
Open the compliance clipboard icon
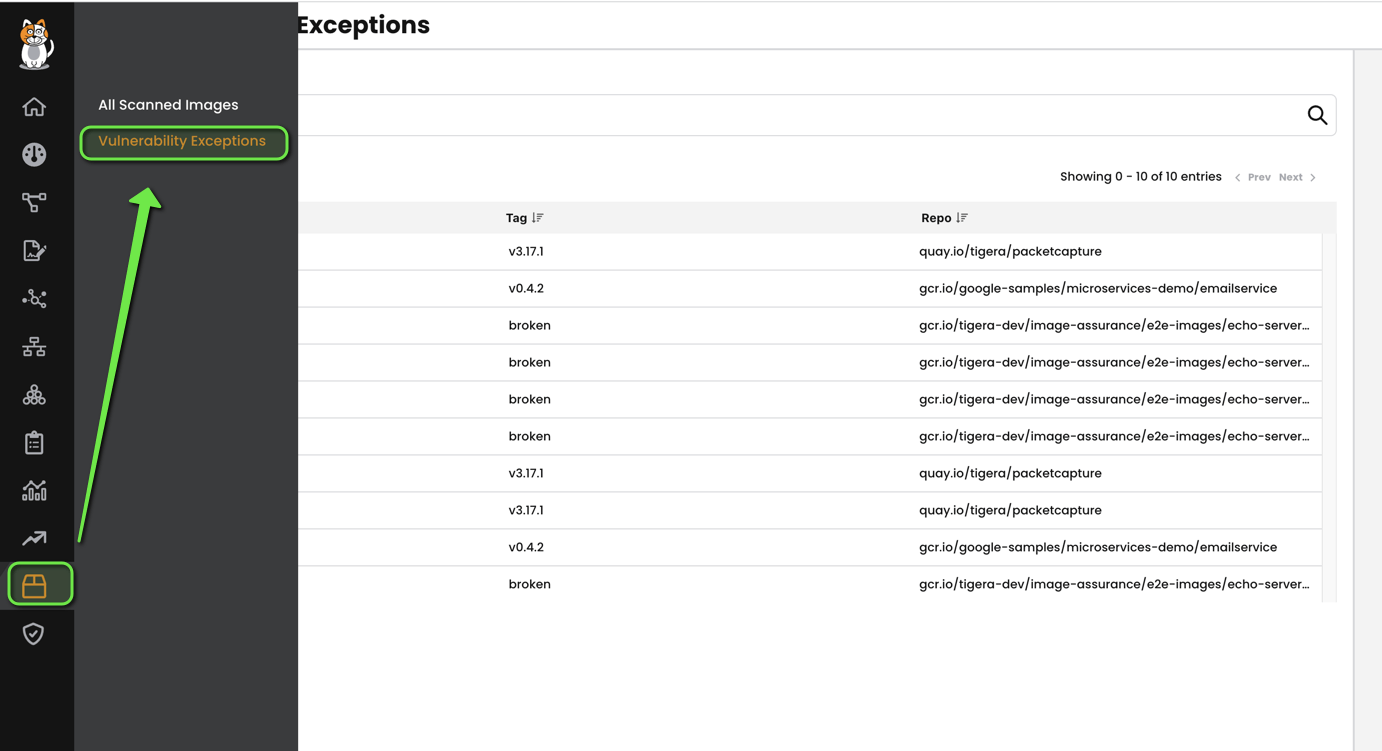click(x=34, y=443)
